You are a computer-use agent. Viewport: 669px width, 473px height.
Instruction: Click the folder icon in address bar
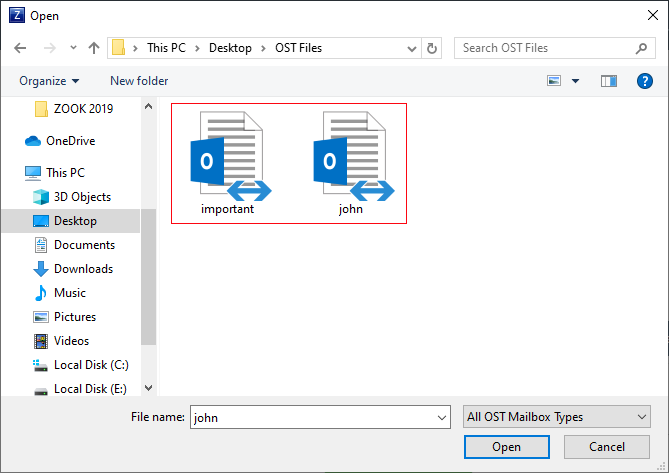118,48
